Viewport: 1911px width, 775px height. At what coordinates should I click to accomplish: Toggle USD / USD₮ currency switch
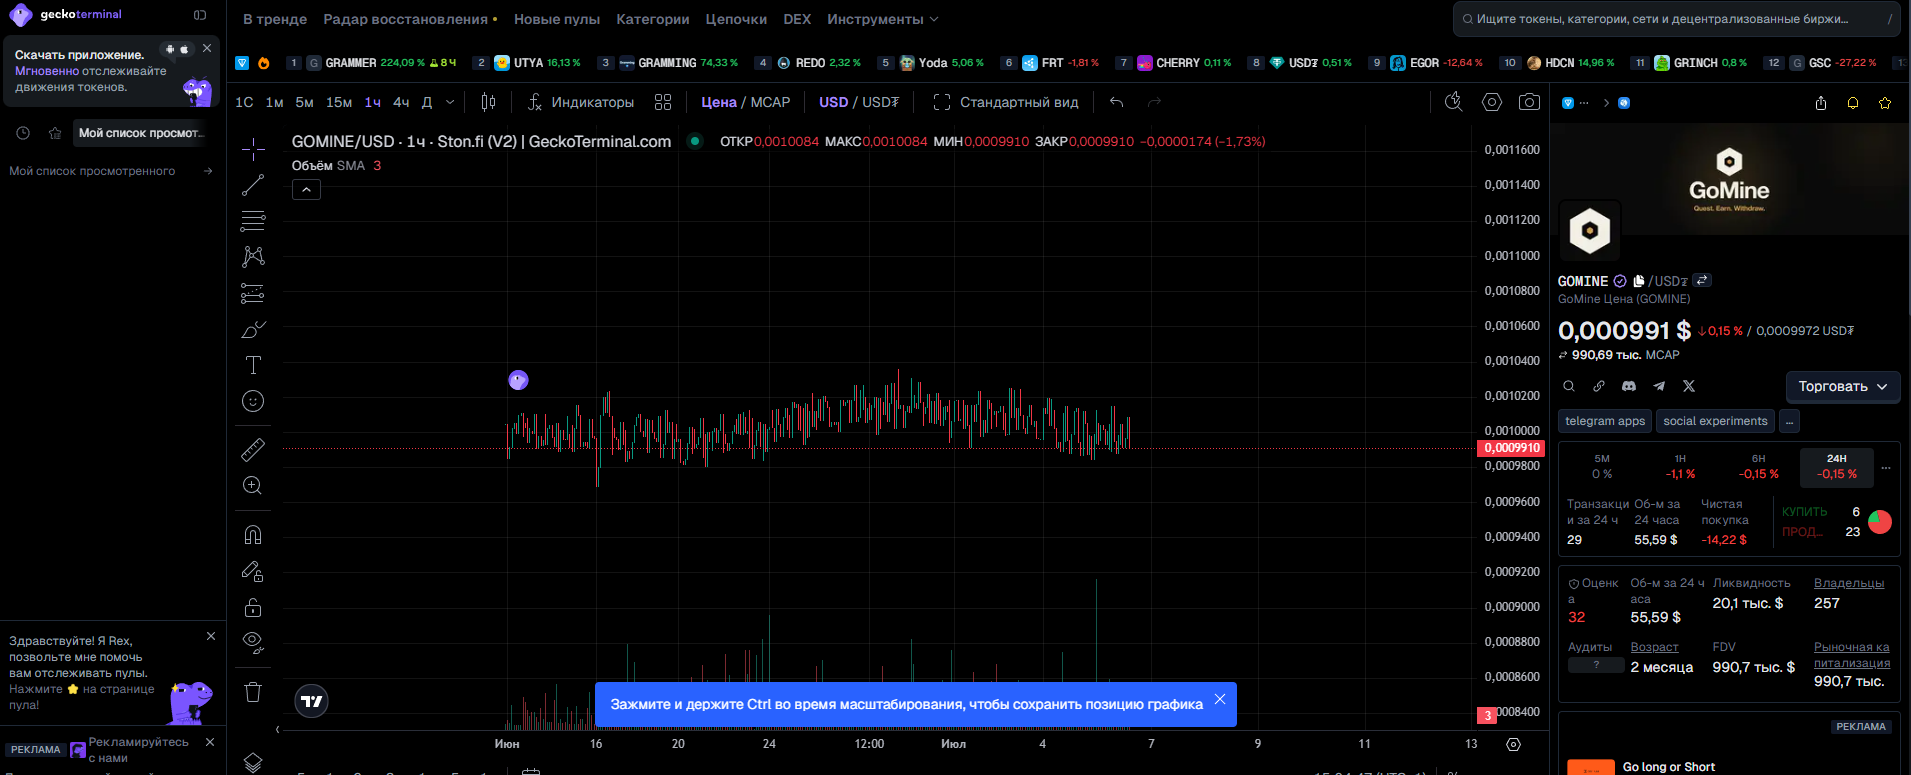858,102
